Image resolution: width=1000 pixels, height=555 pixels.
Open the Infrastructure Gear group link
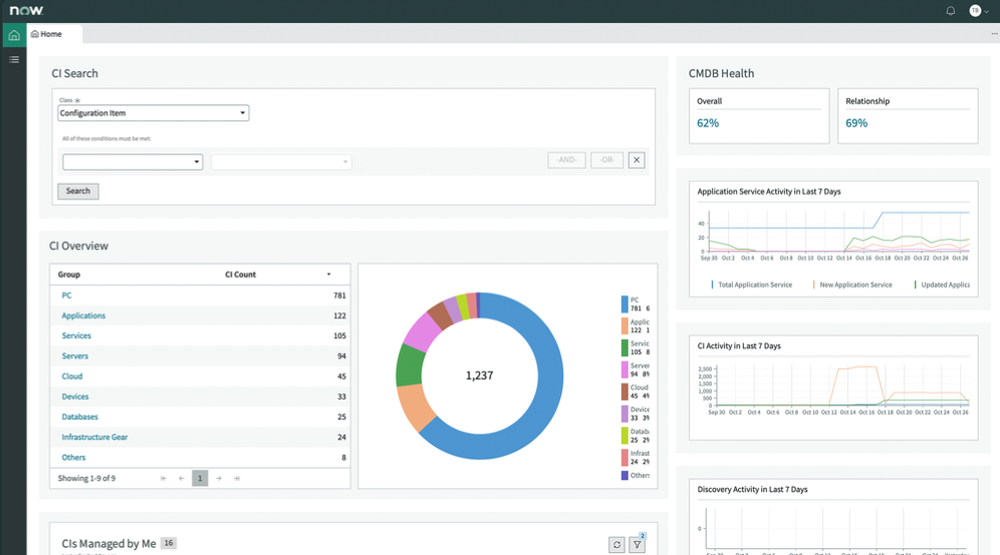[94, 437]
